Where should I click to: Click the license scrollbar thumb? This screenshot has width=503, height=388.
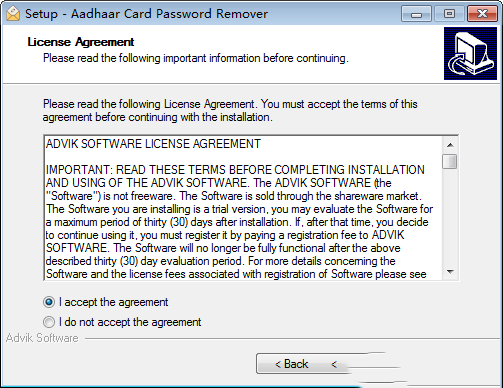pos(450,161)
